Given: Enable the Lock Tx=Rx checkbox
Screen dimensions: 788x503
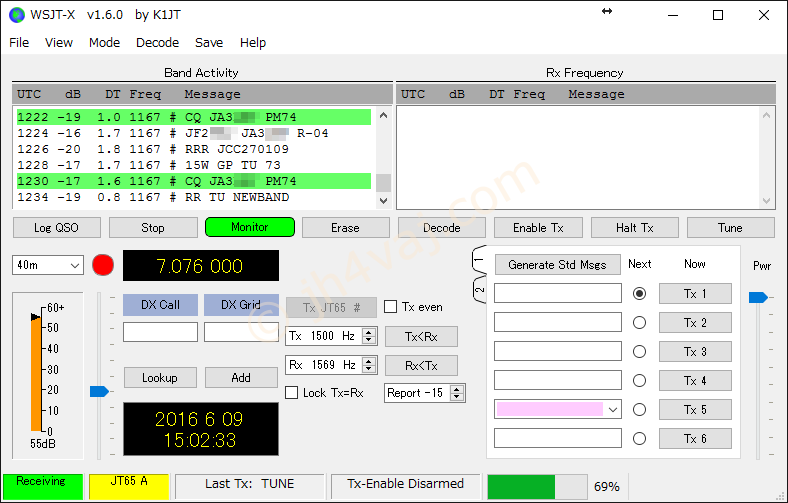Looking at the screenshot, I should [x=291, y=392].
